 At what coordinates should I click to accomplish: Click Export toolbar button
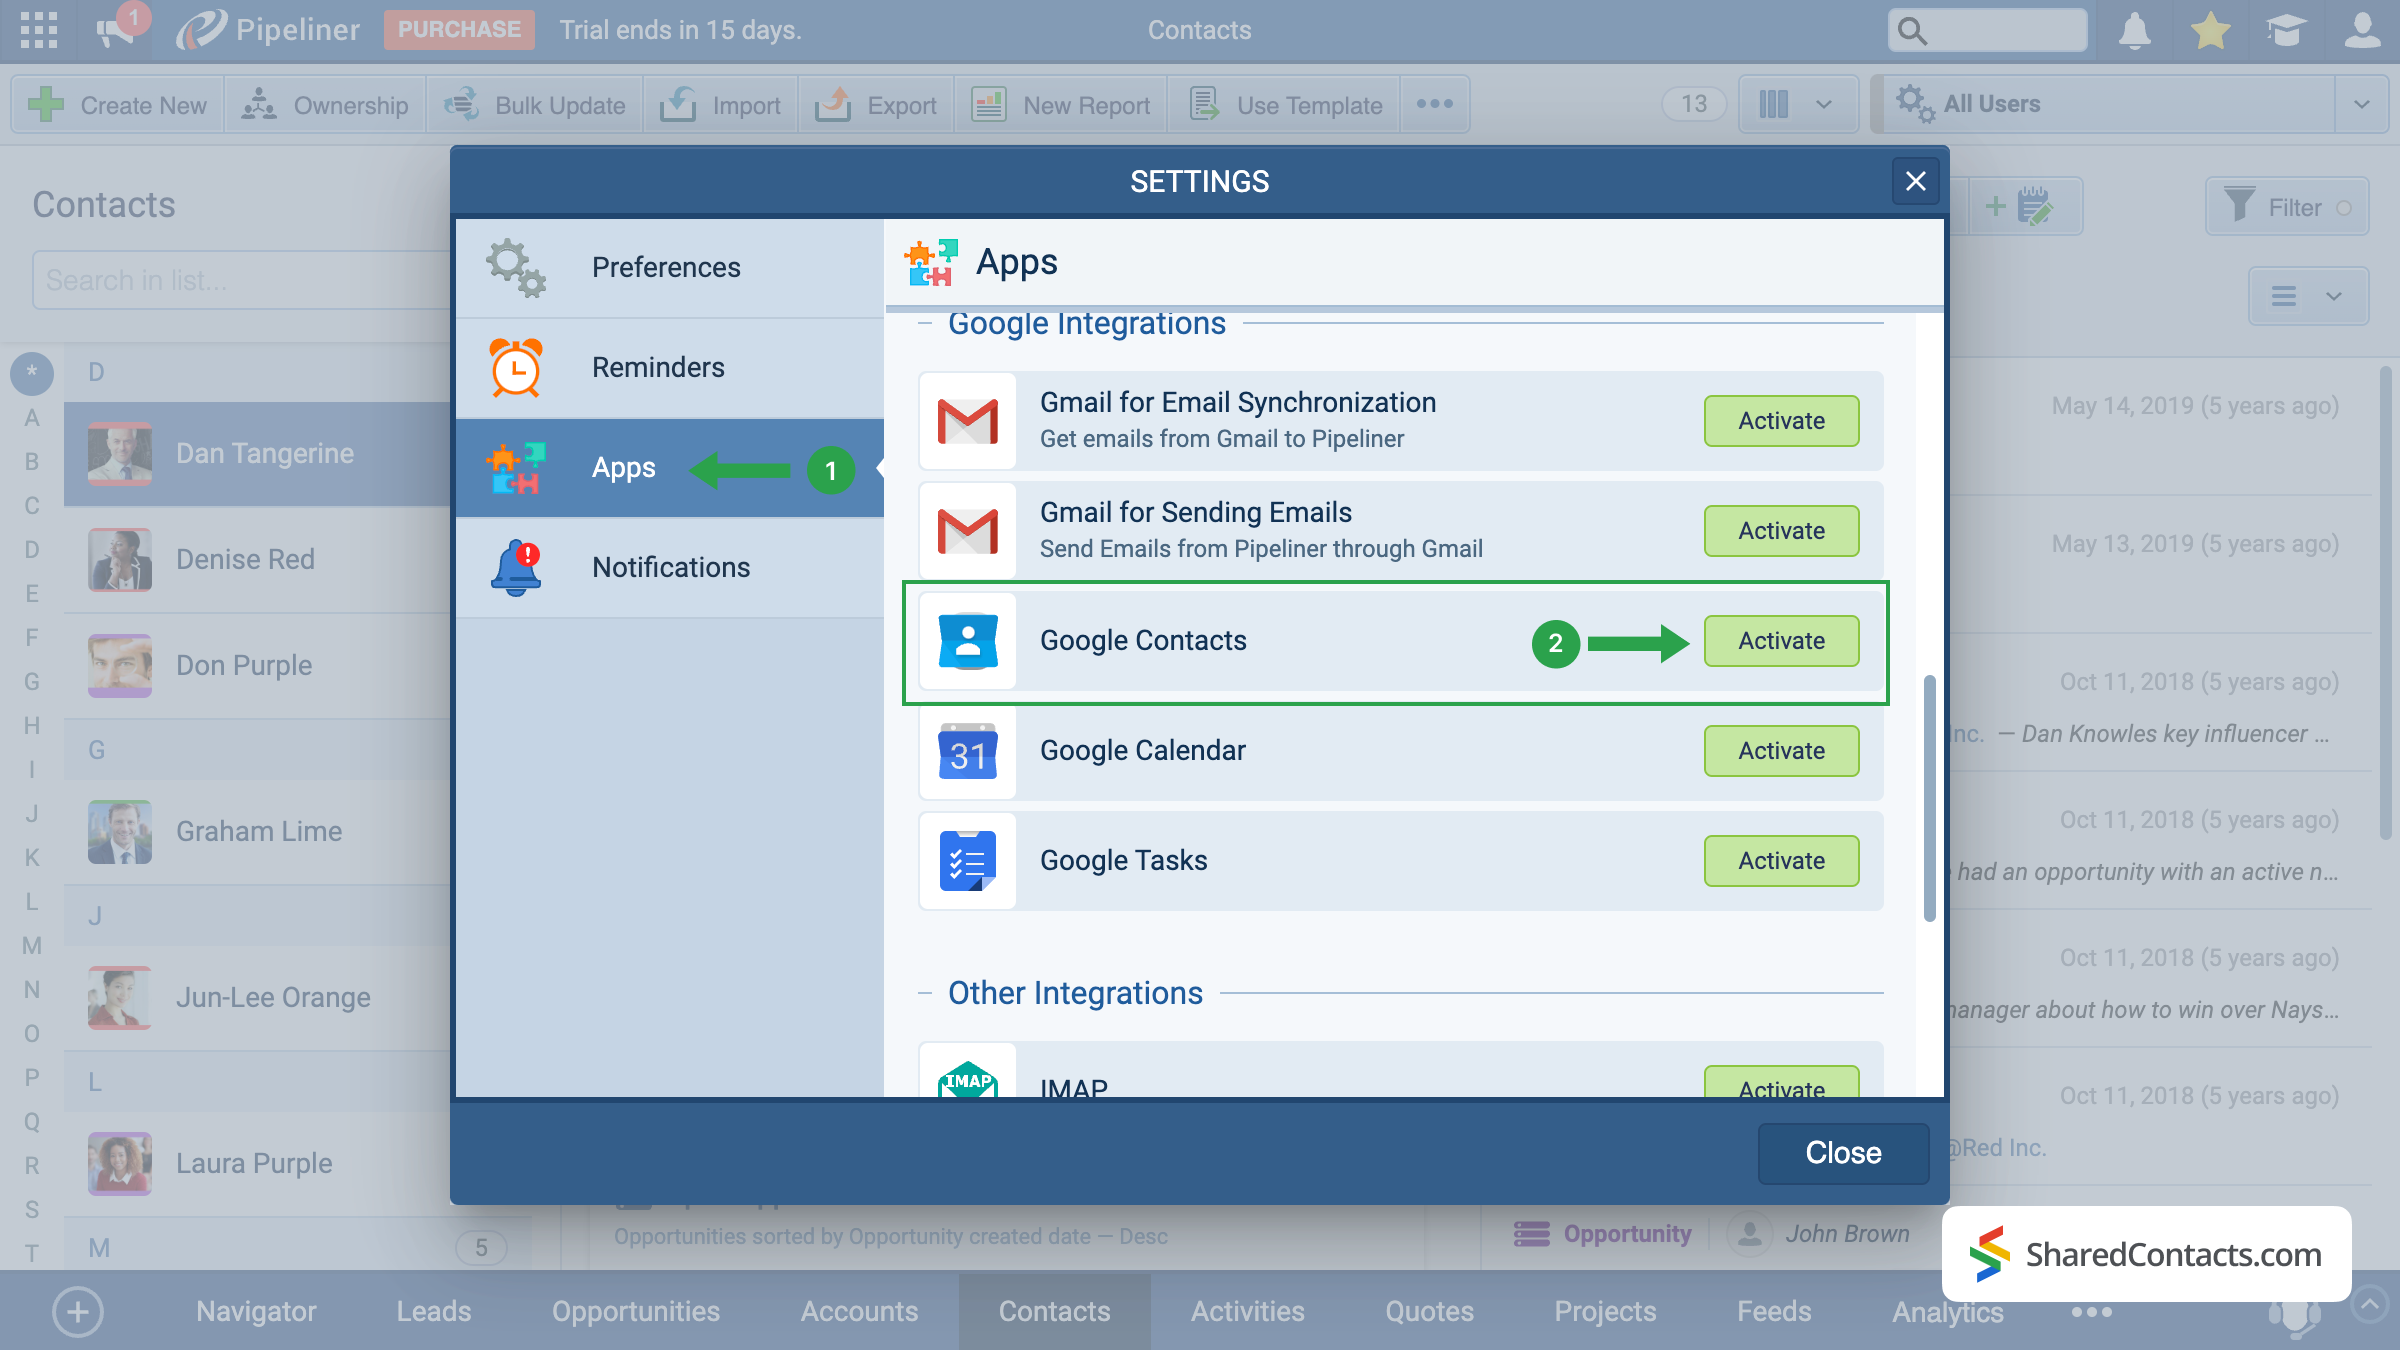point(876,104)
